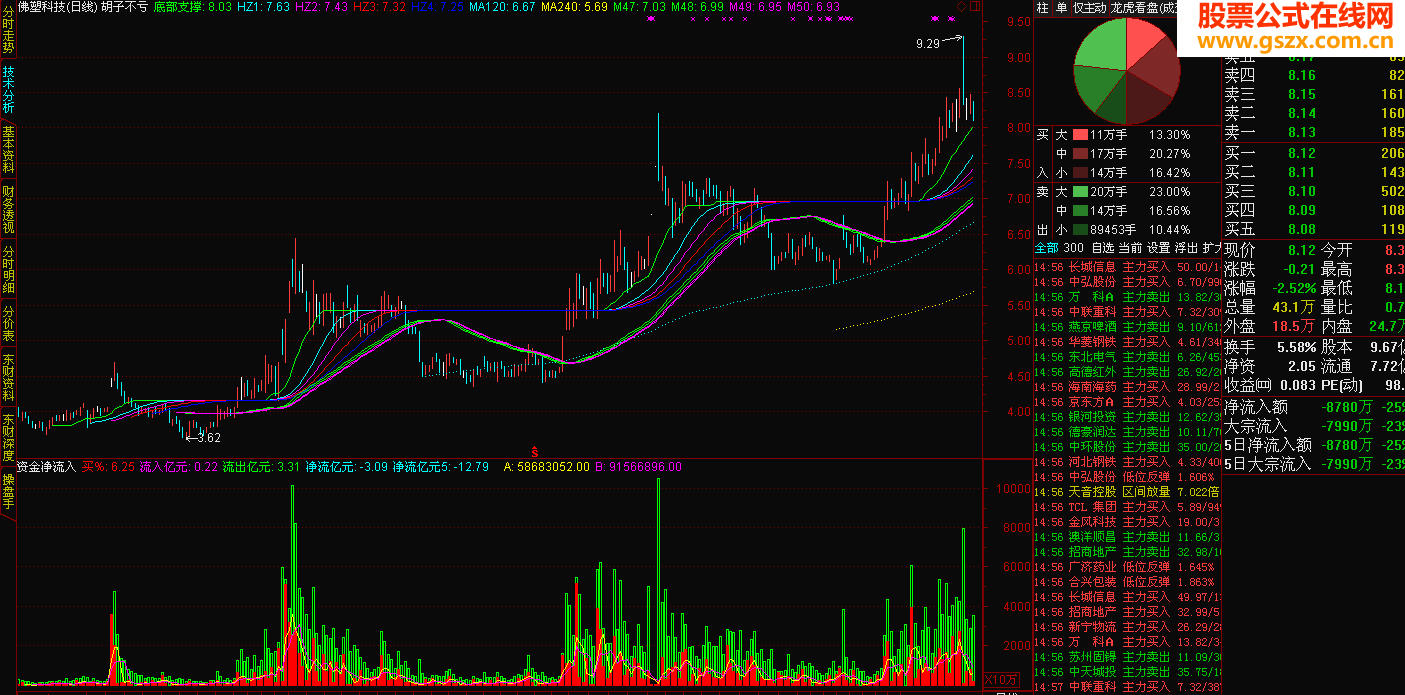Select the 换盘手 side tab
Viewport: 1405px width, 695px height.
(x=8, y=492)
